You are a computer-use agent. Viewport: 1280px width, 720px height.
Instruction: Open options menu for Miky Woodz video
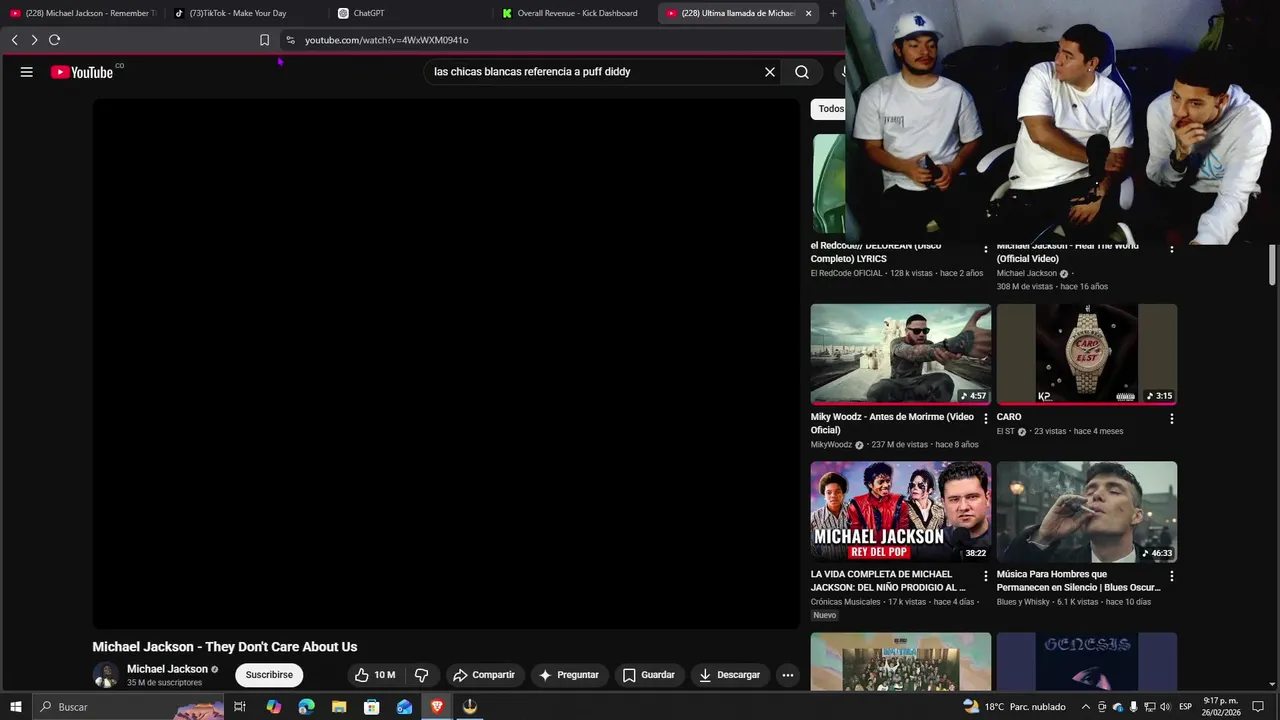[x=986, y=419]
